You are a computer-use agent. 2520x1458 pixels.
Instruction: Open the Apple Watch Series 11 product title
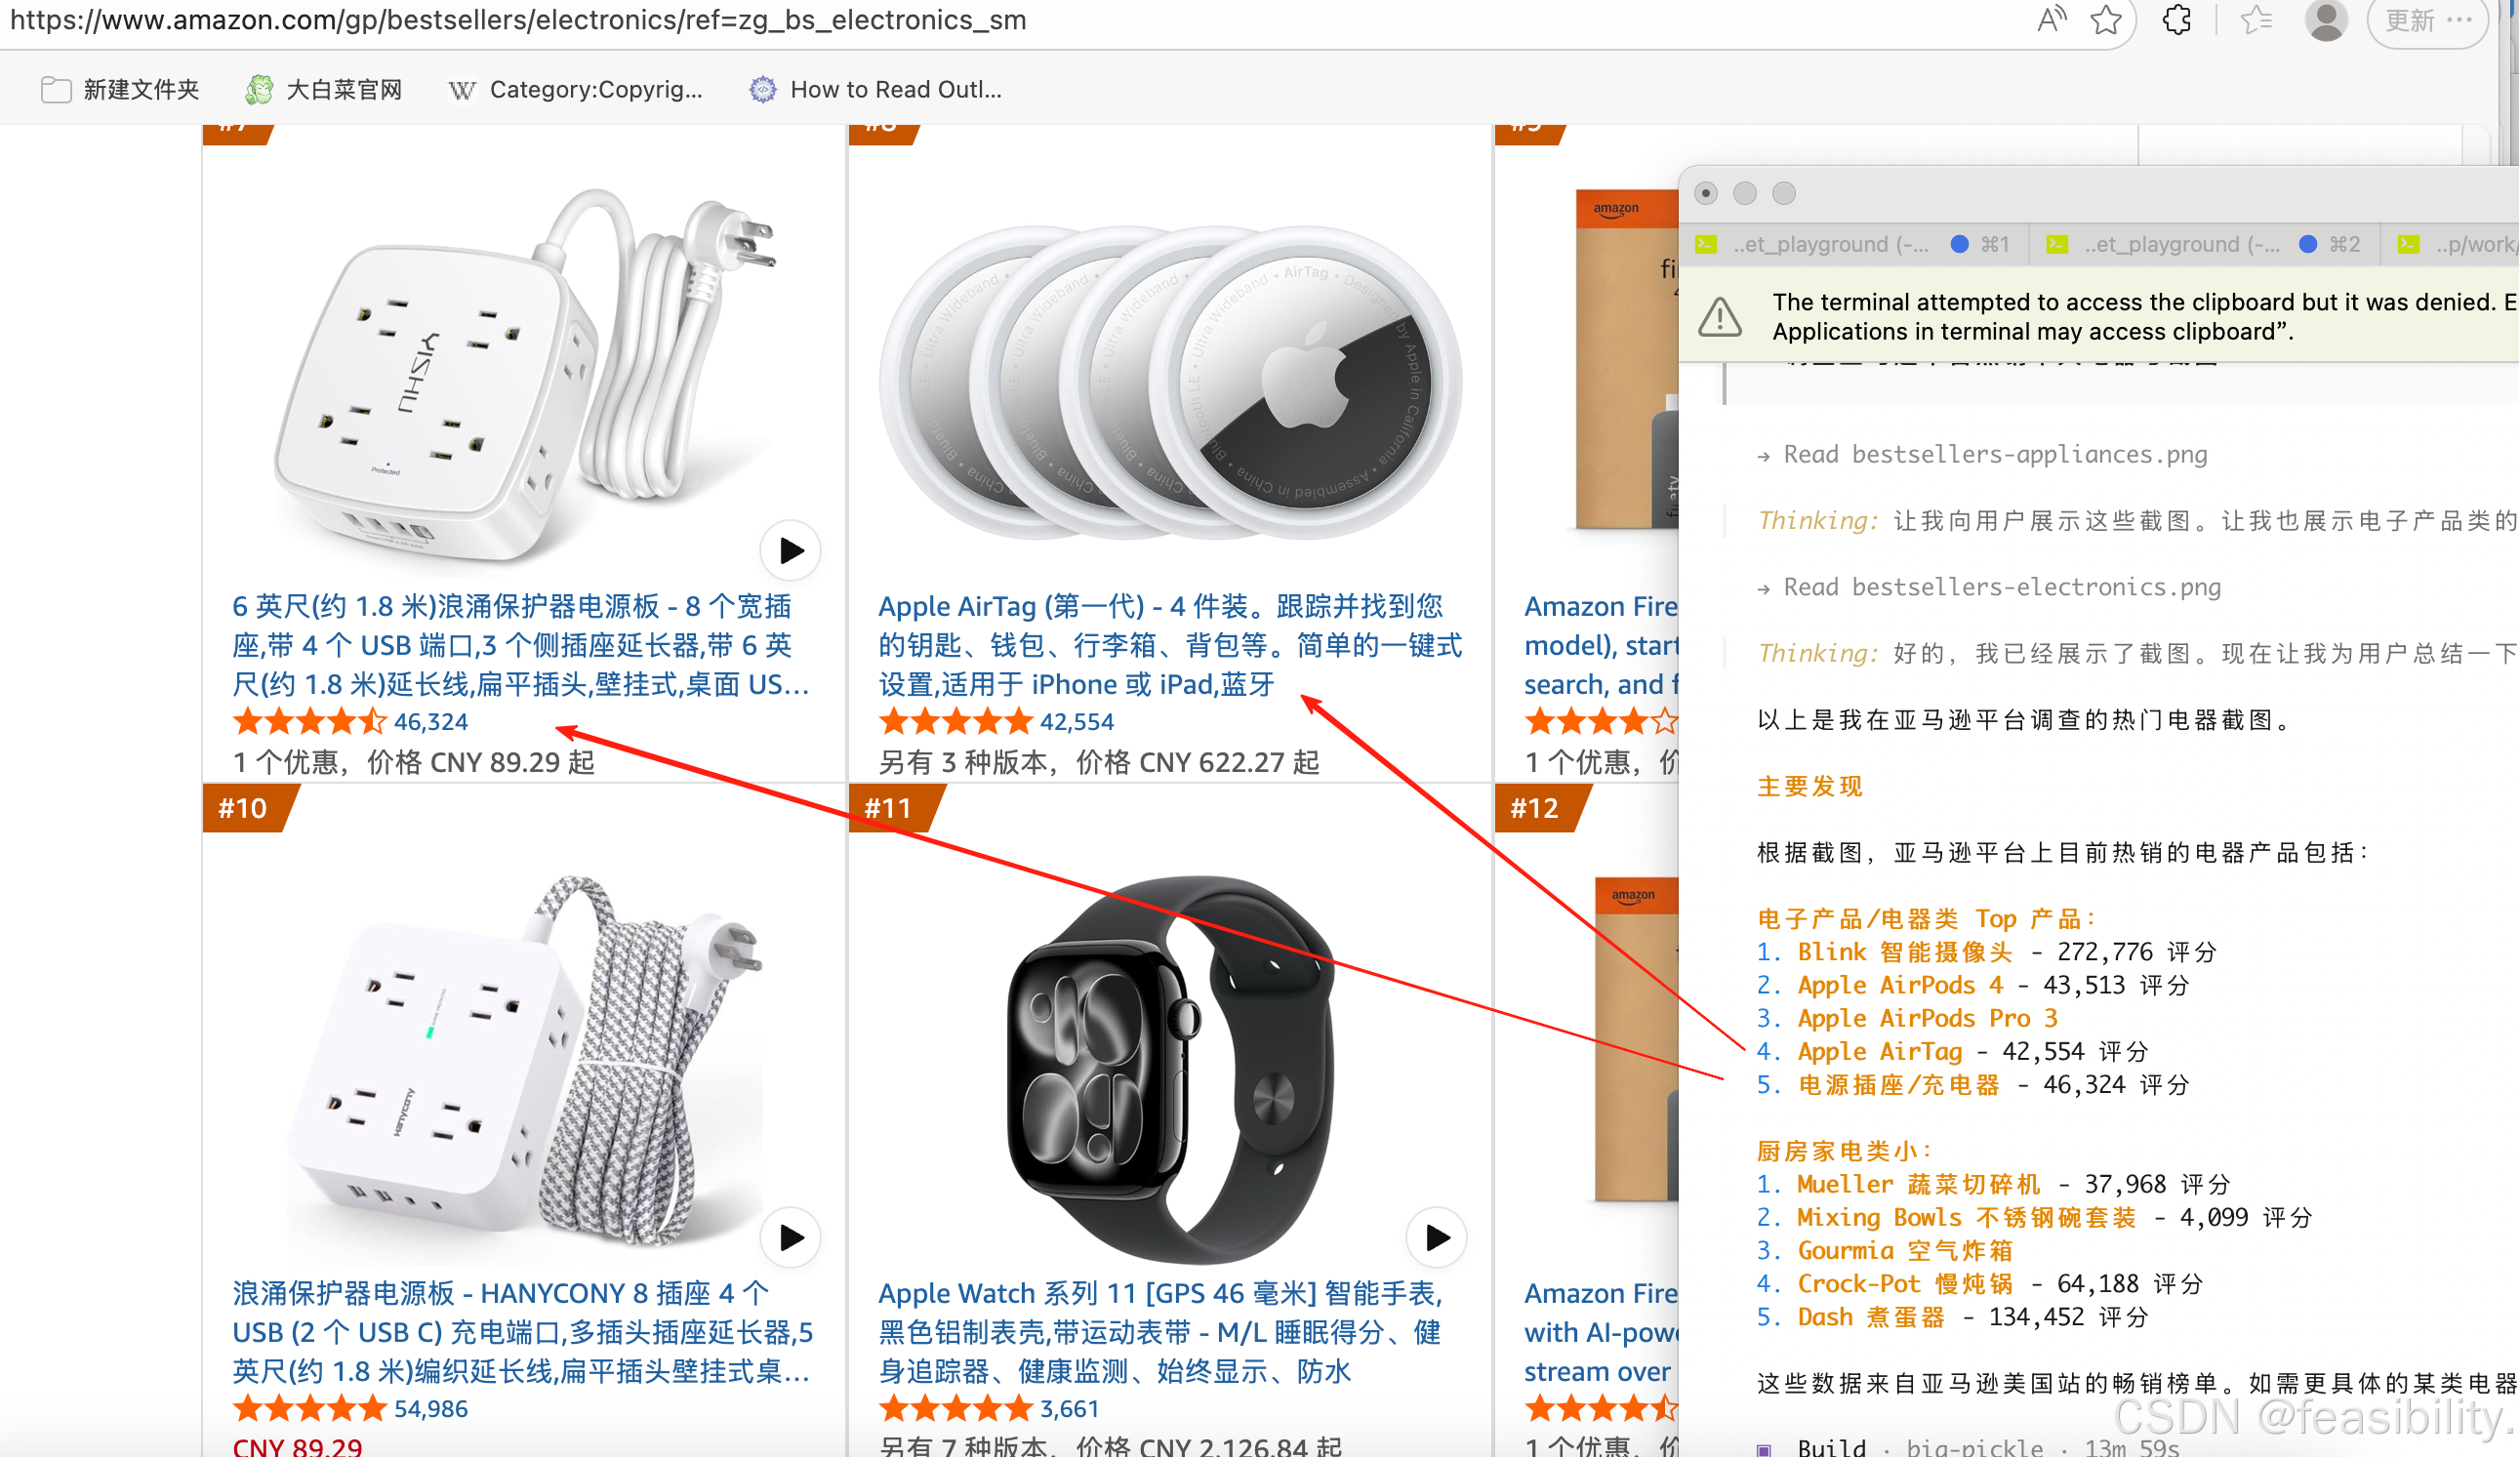pyautogui.click(x=1160, y=1332)
